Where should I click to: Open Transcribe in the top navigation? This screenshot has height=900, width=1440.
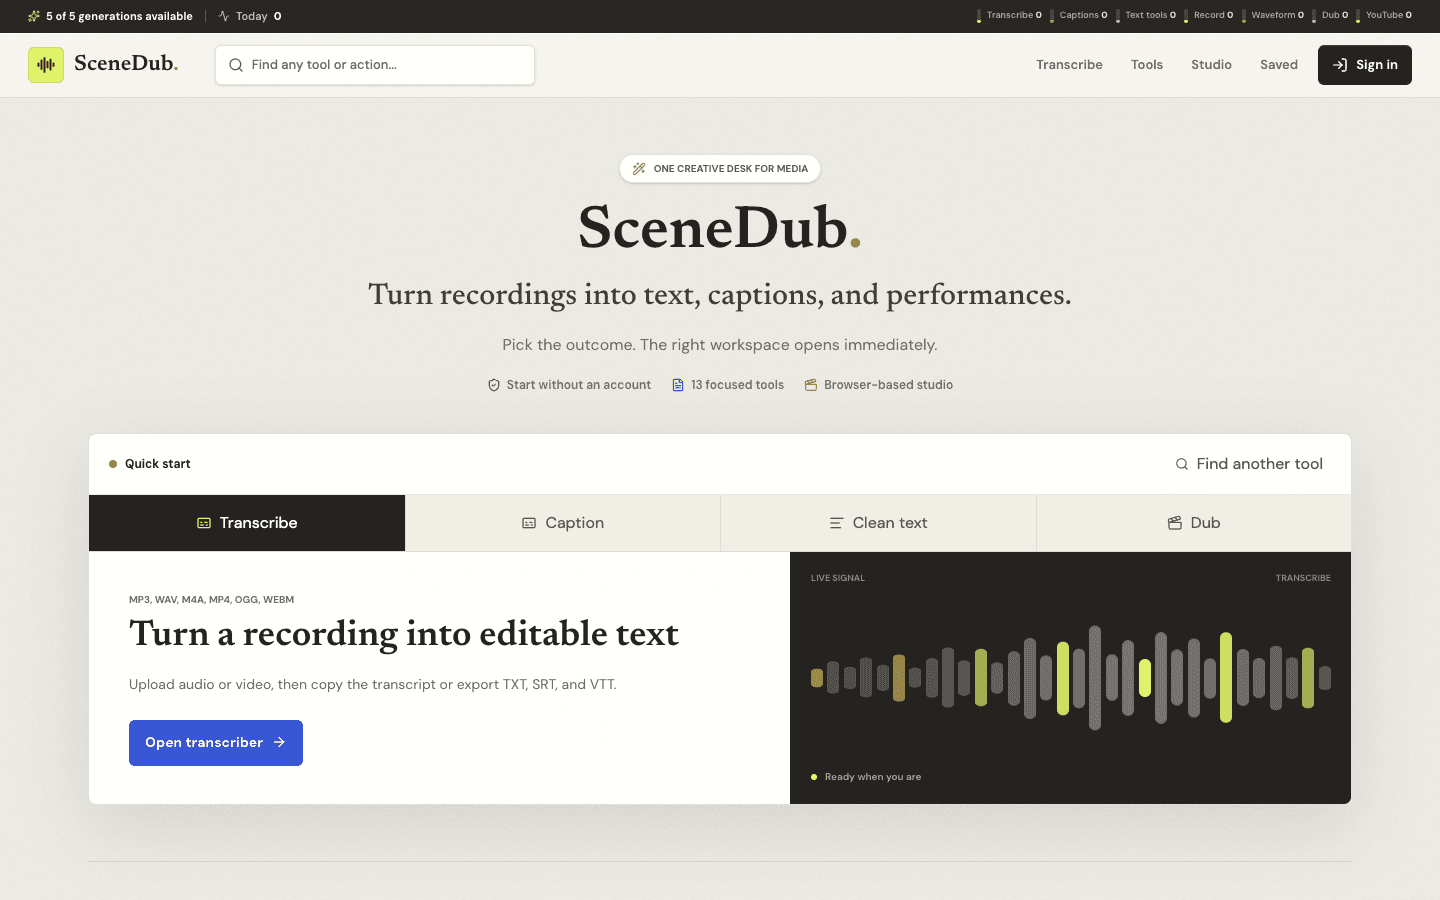[1069, 65]
